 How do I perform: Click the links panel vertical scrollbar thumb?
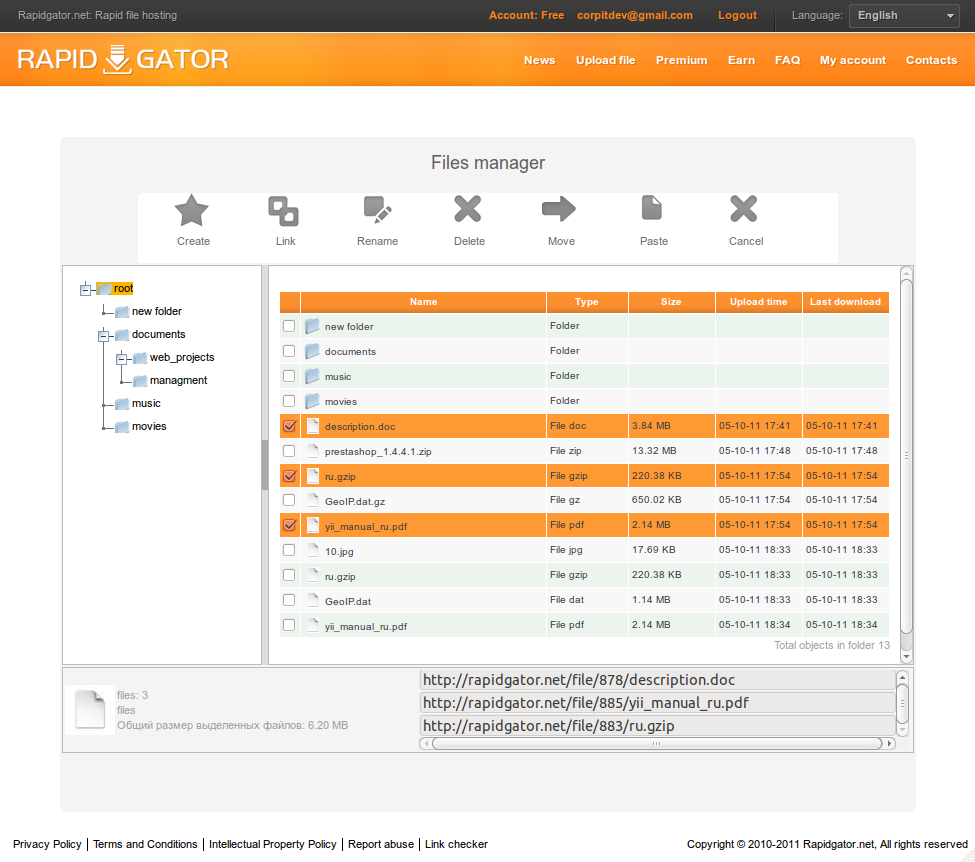[902, 704]
